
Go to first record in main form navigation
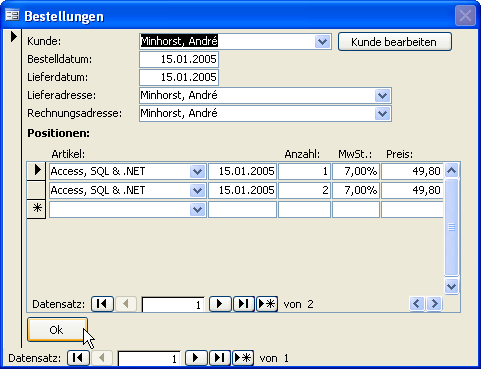78,358
